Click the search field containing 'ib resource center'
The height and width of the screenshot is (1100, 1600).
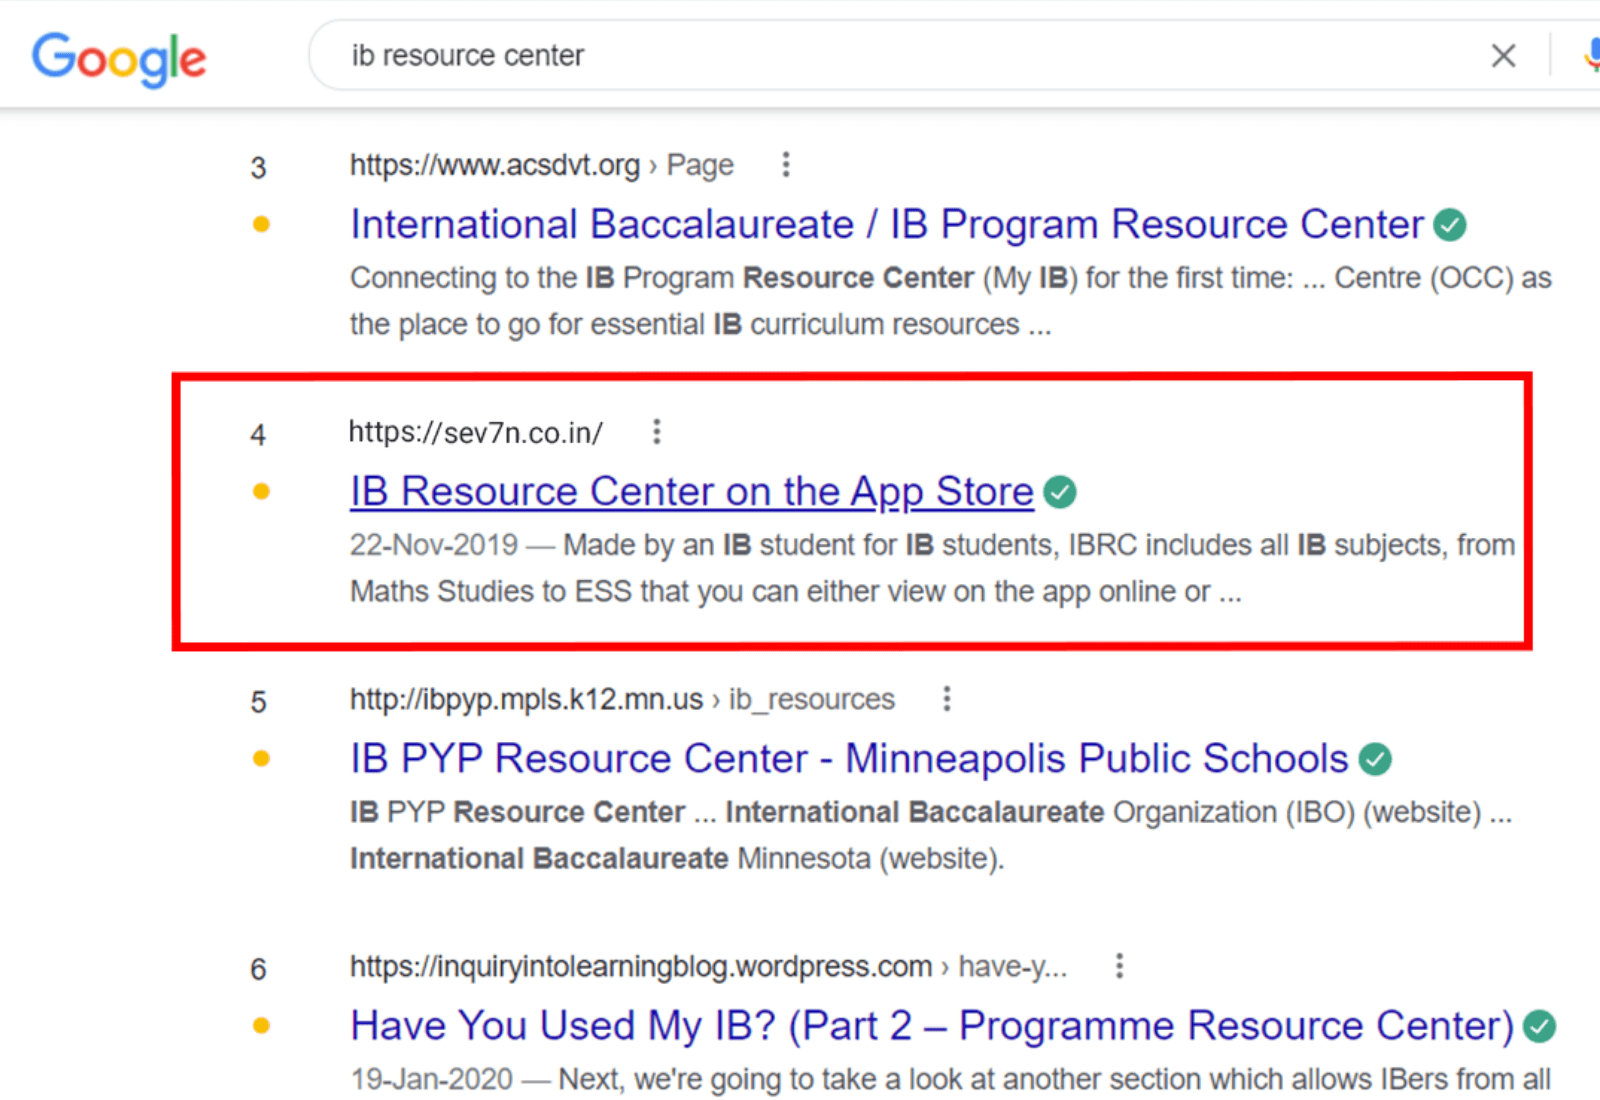(x=900, y=56)
